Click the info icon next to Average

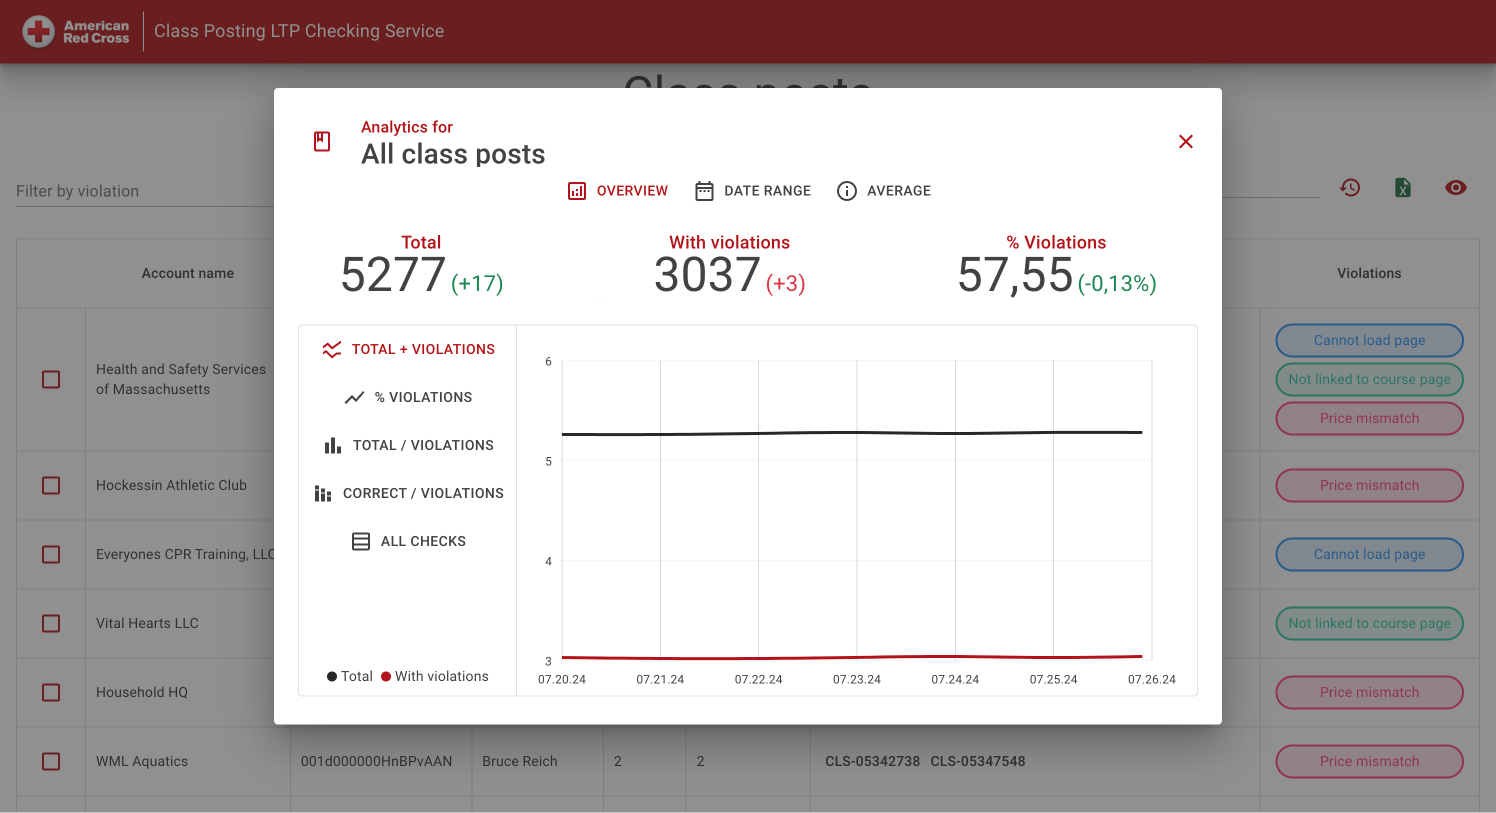[x=847, y=191]
